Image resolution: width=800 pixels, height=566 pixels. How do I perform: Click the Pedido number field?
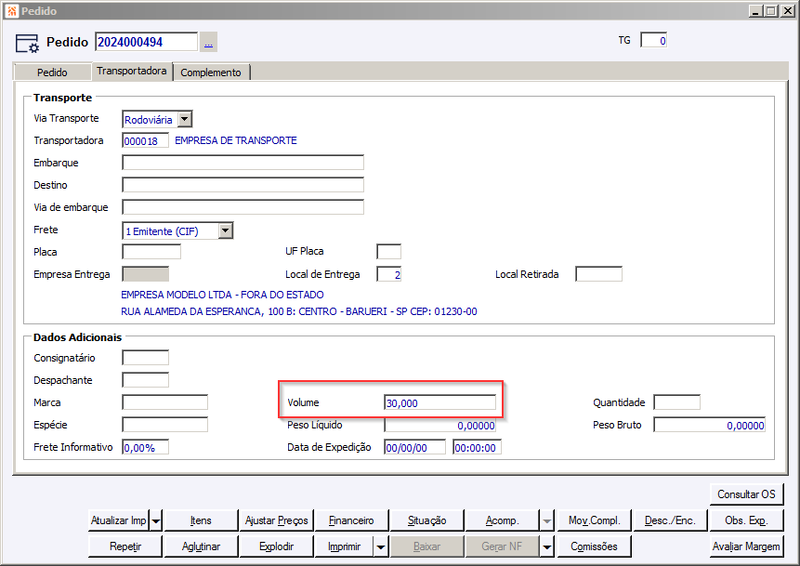coord(146,42)
